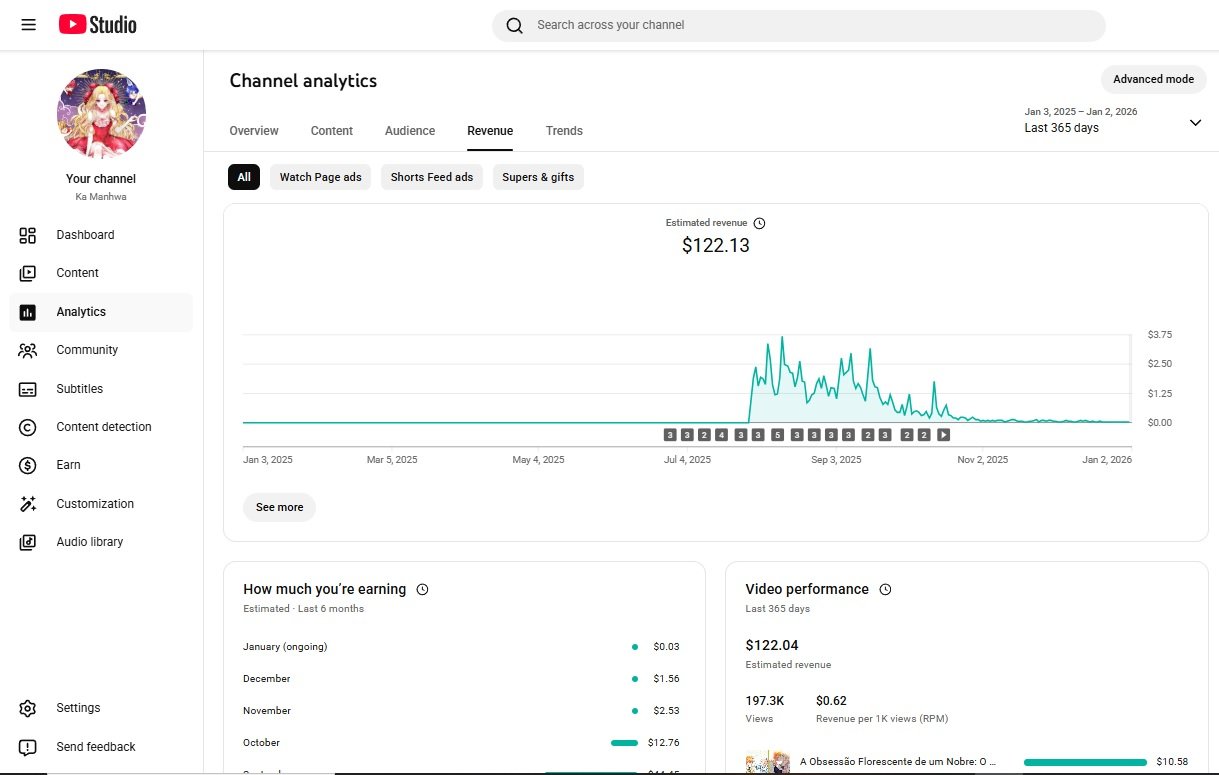Expand the Last 365 days date range dropdown
1219x775 pixels.
tap(1194, 122)
